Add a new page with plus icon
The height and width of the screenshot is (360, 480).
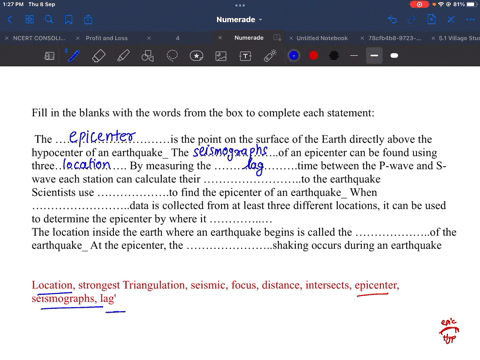[431, 20]
